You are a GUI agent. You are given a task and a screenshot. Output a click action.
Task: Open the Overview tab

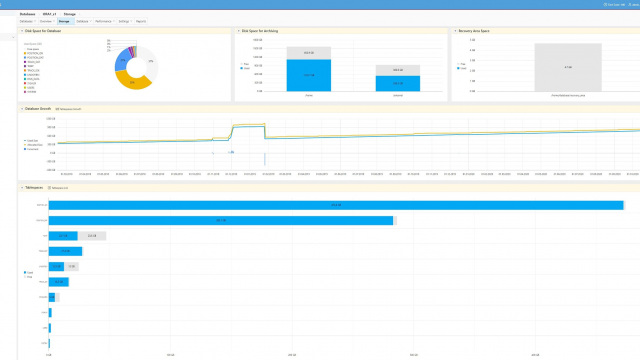(46, 21)
